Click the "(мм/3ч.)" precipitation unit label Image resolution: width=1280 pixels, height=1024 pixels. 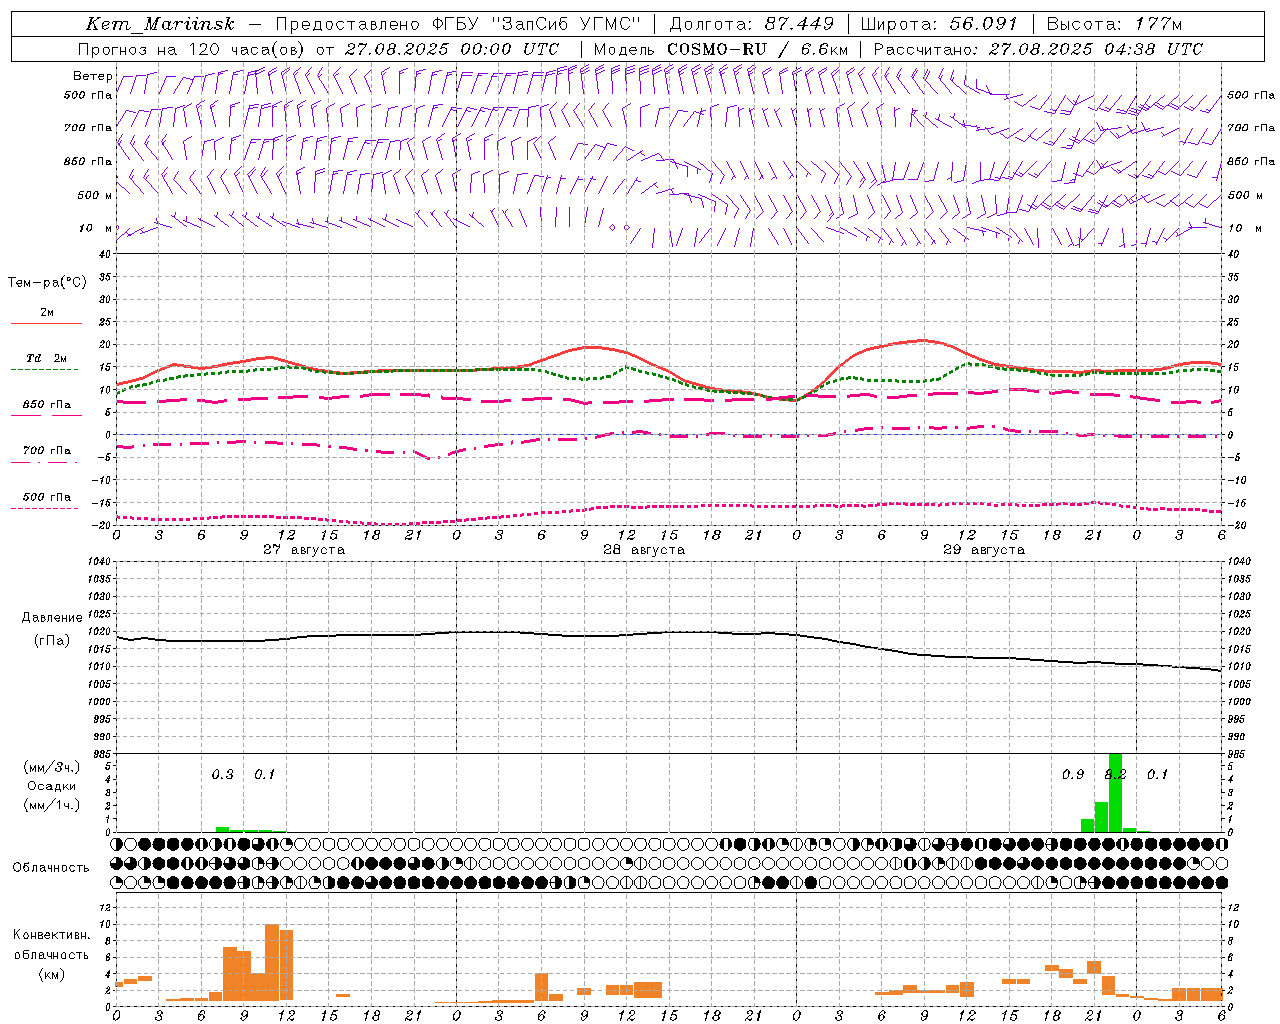tap(52, 767)
